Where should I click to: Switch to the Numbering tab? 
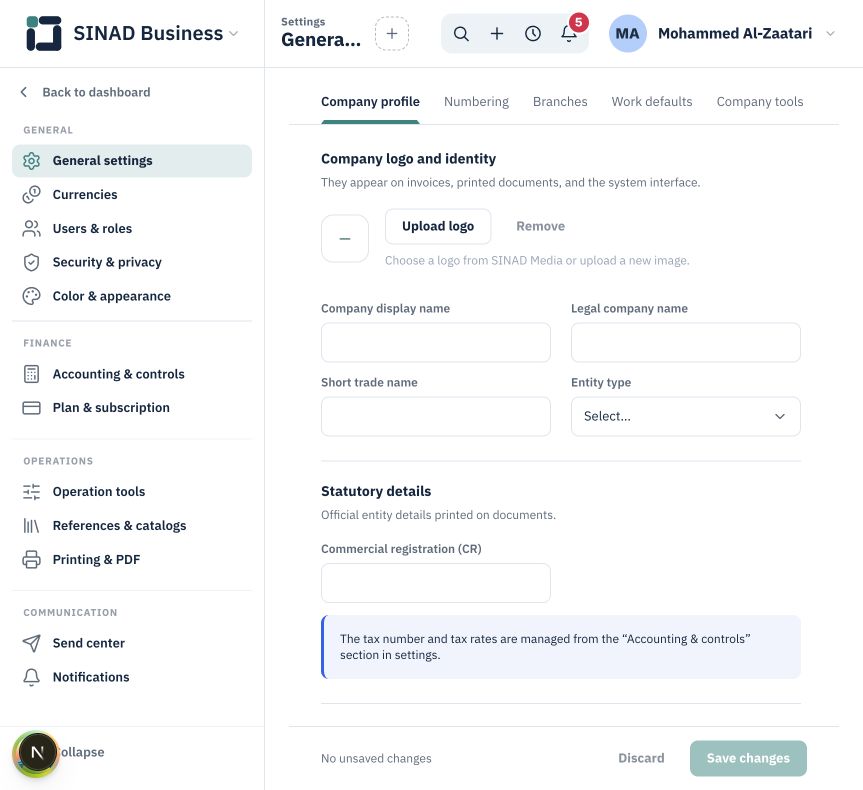[x=476, y=102]
